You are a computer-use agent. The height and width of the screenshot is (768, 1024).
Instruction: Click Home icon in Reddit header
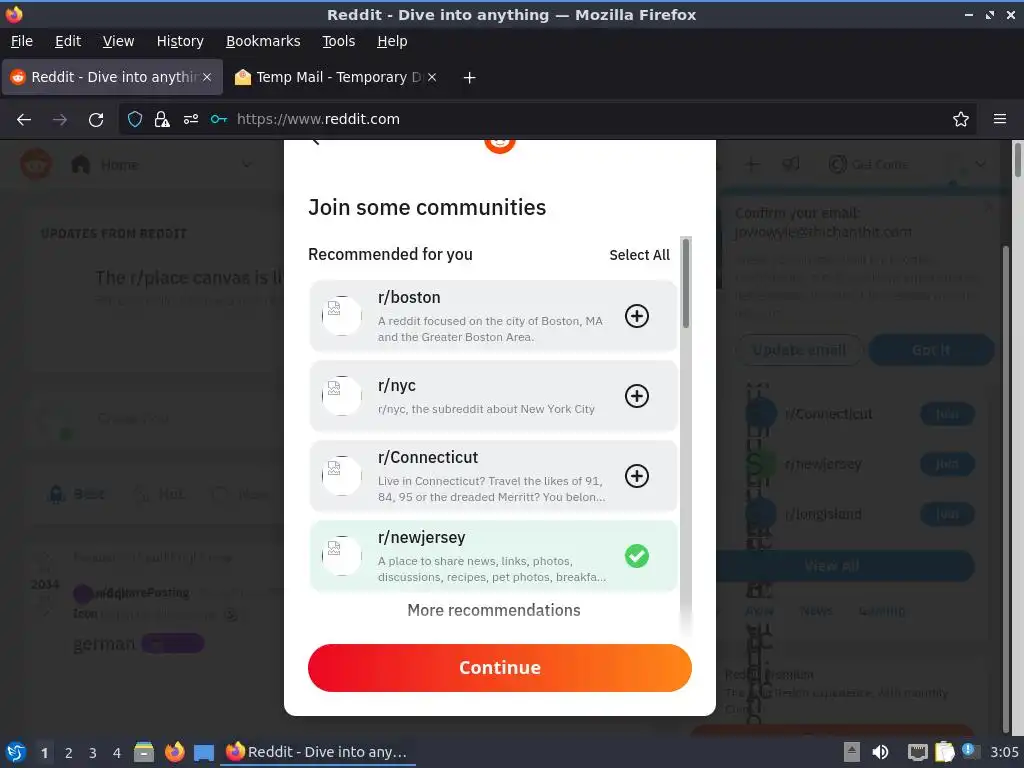pos(81,165)
